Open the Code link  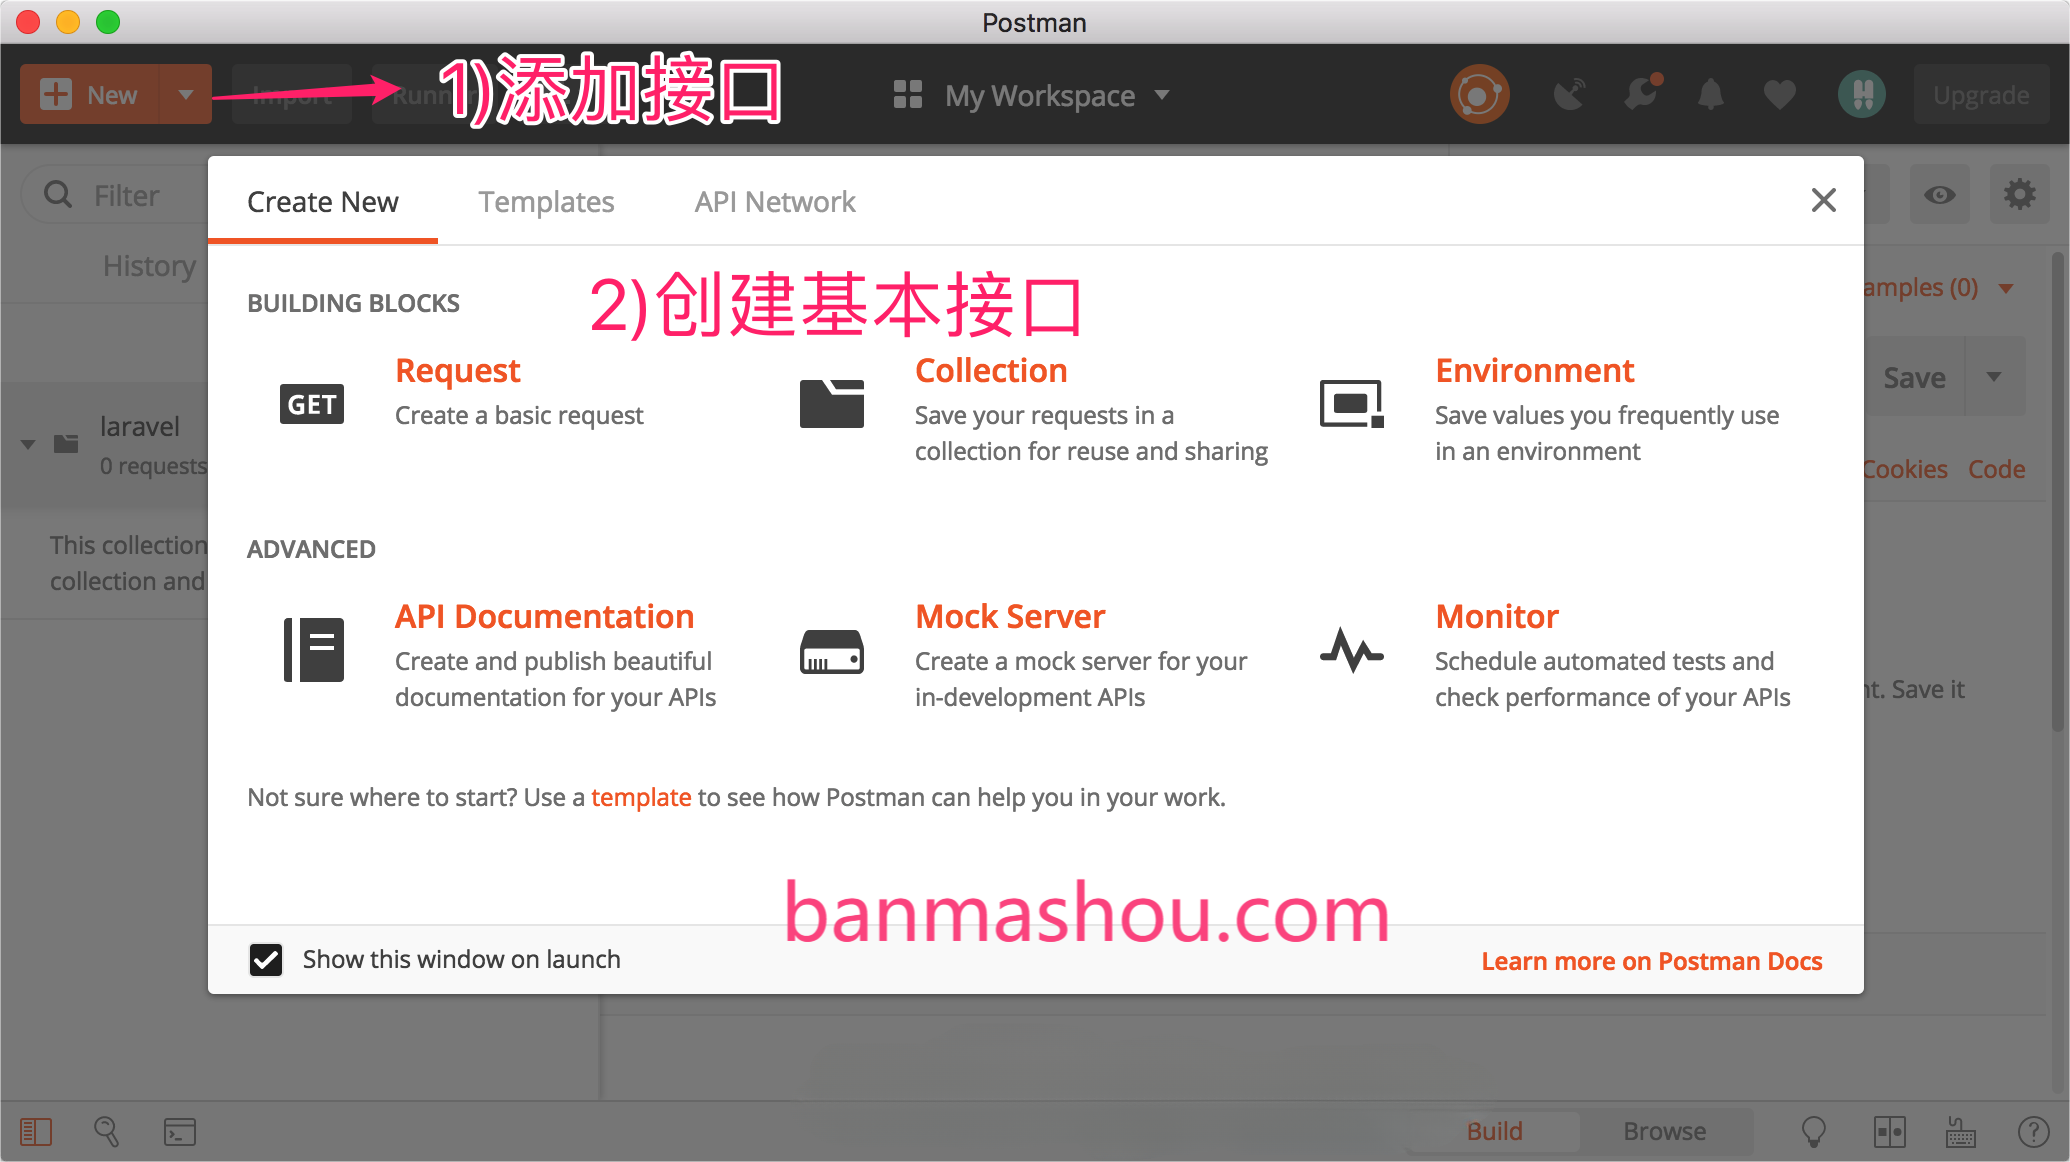coord(1996,469)
